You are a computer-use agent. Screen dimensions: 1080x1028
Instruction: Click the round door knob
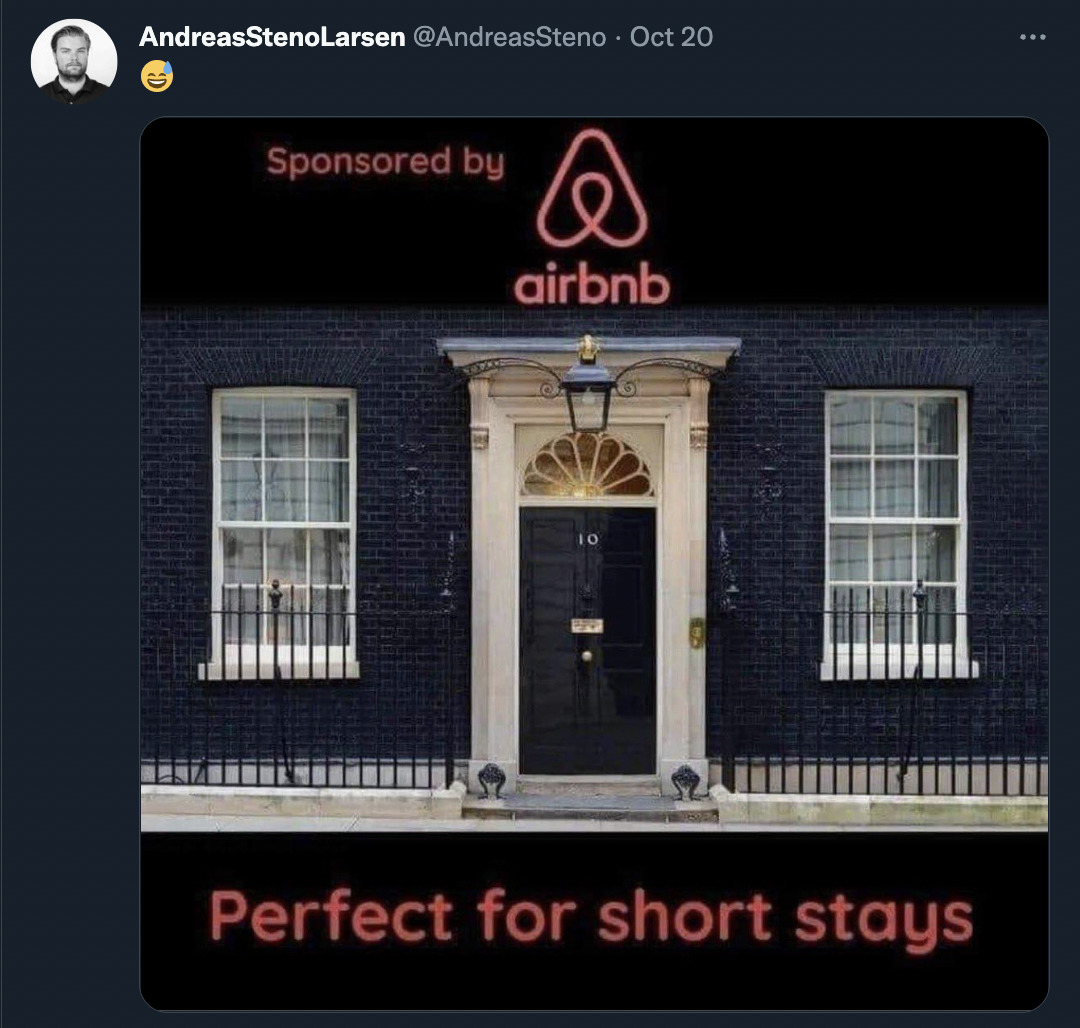pyautogui.click(x=587, y=656)
